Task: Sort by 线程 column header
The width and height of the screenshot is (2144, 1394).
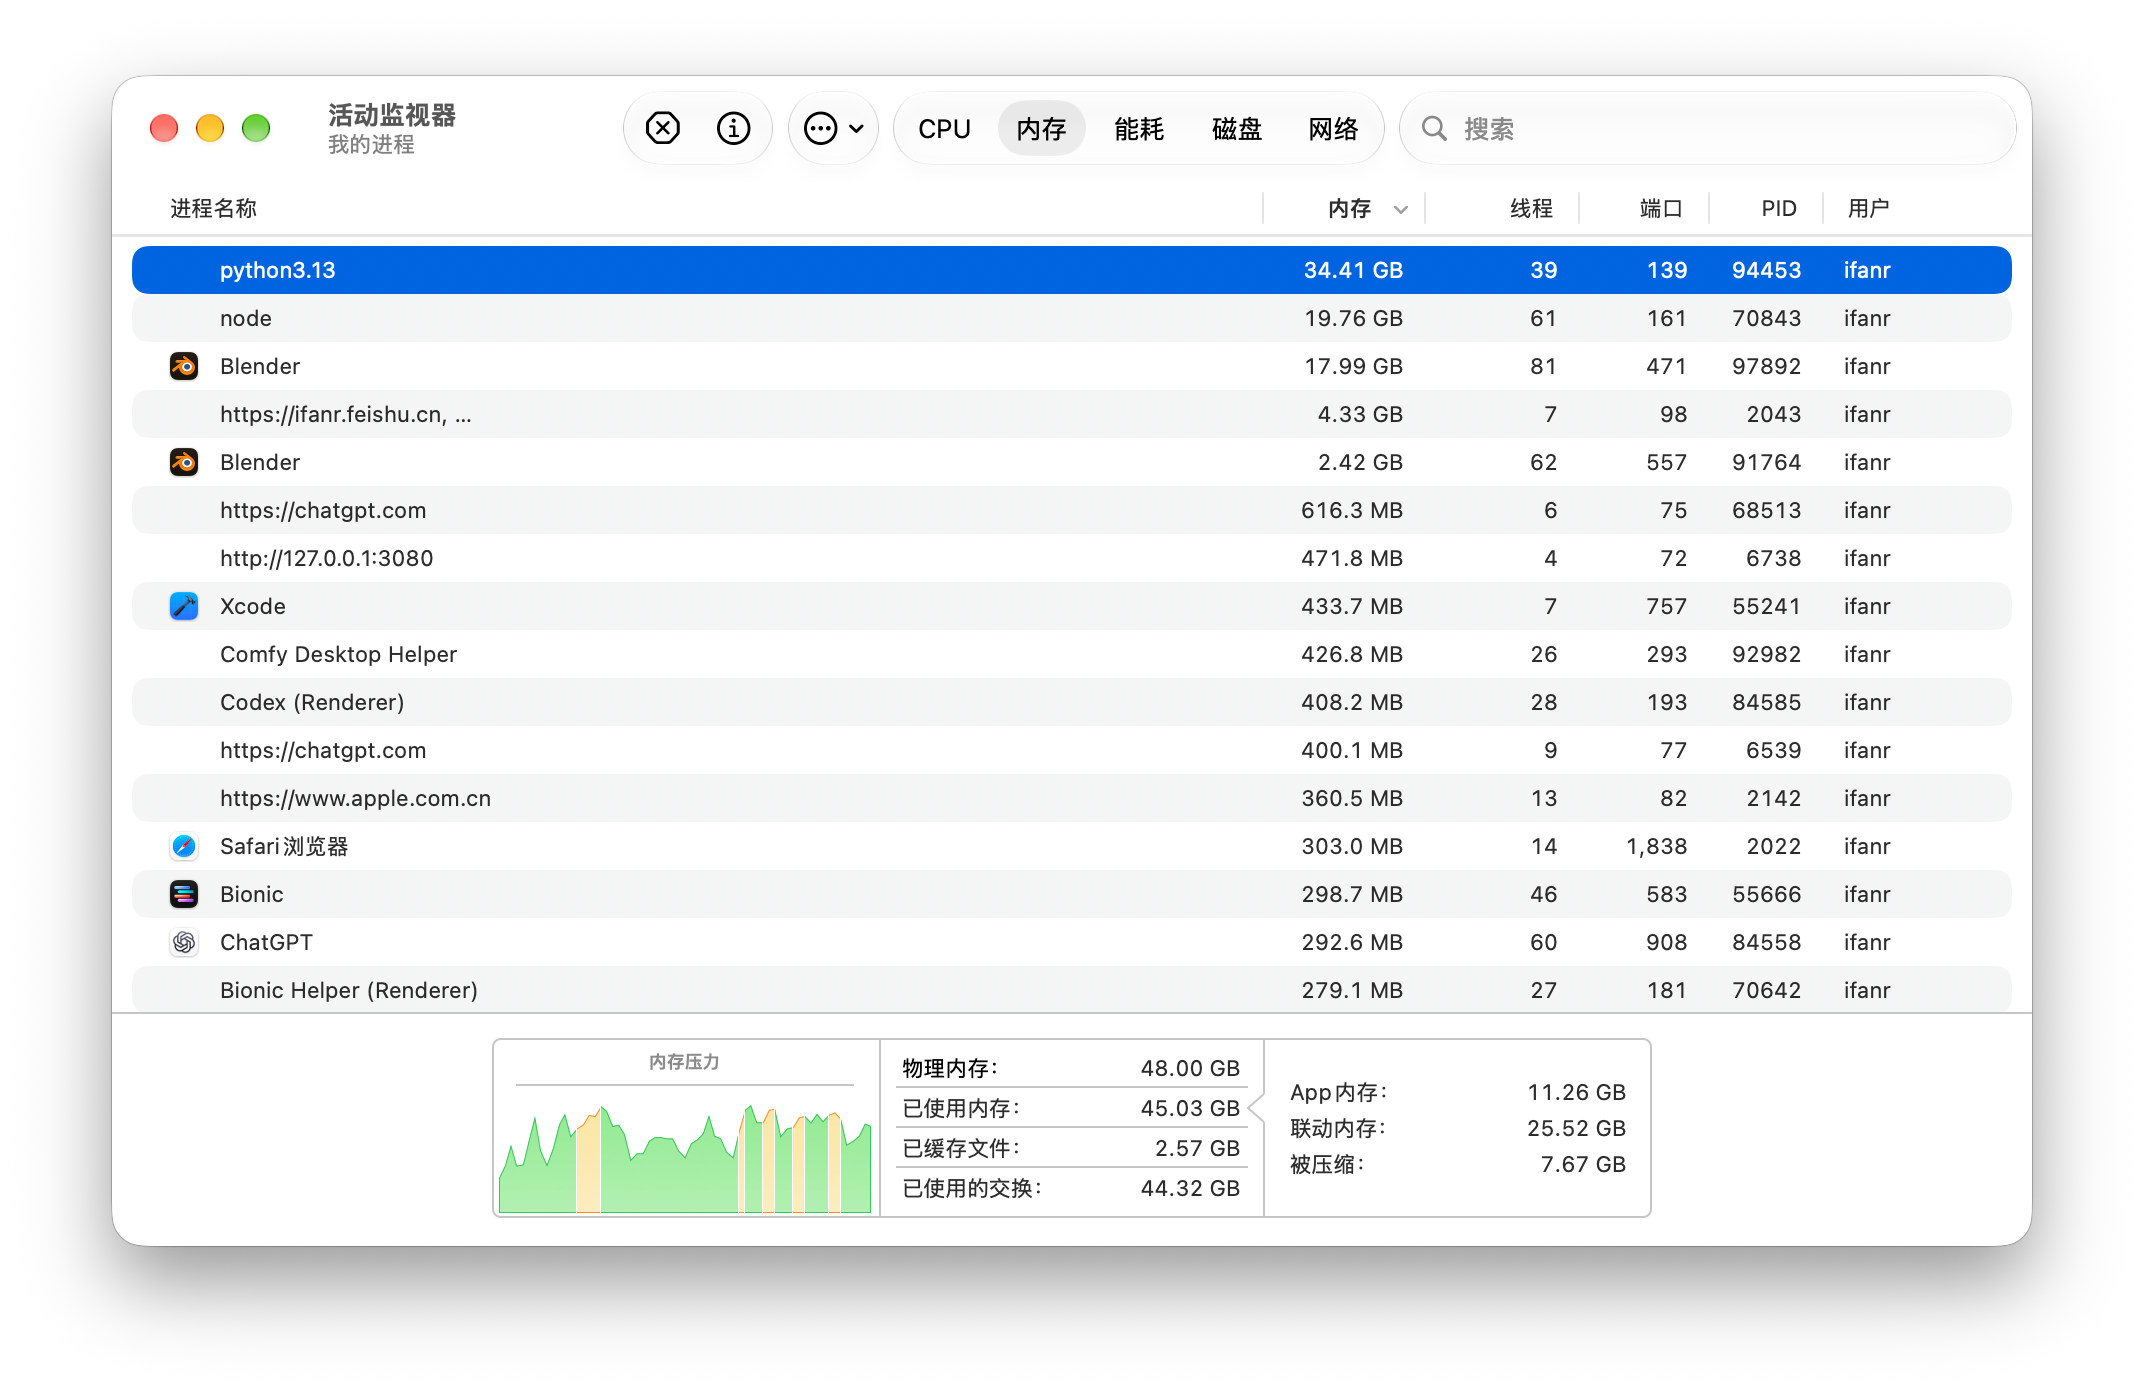Action: pyautogui.click(x=1531, y=208)
